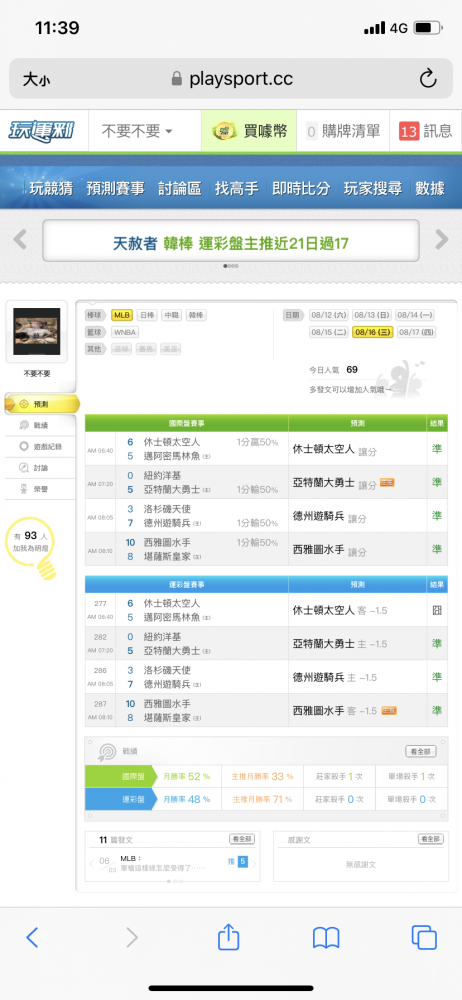Screen dimensions: 462x1000
Task: Open 討論區 forum nav item
Action: pyautogui.click(x=179, y=188)
